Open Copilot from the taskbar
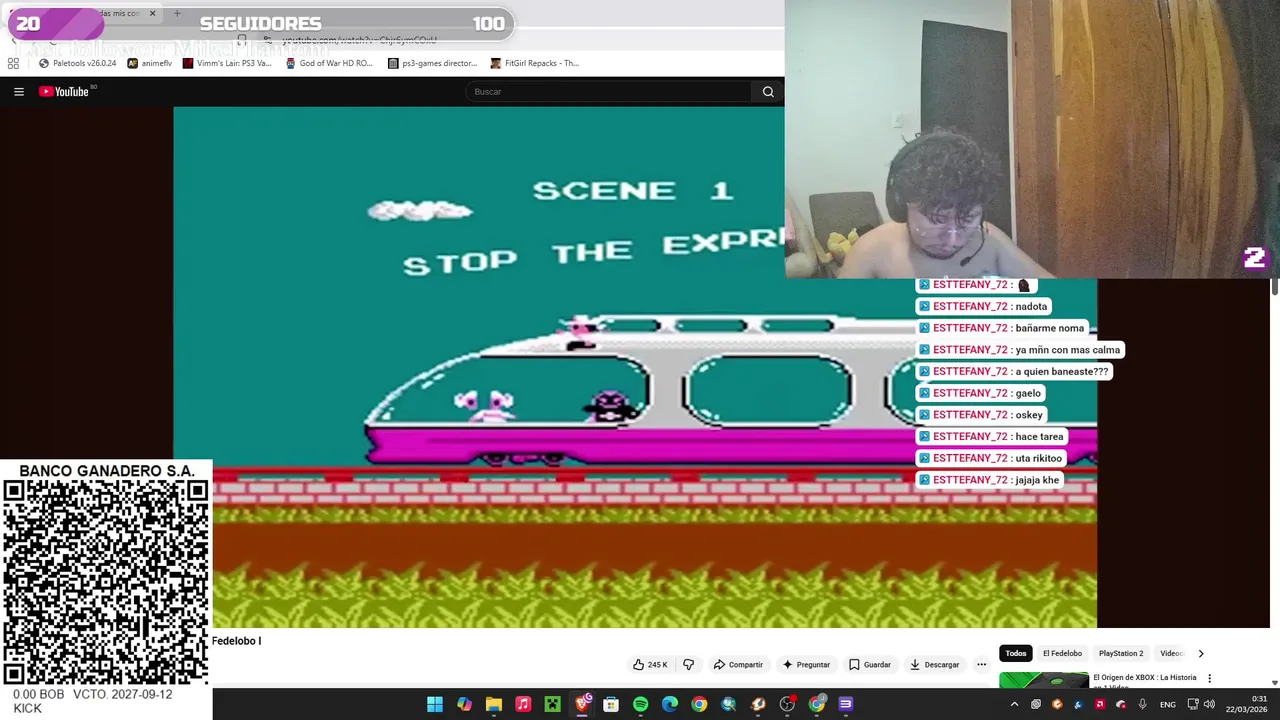This screenshot has width=1280, height=720. (464, 705)
